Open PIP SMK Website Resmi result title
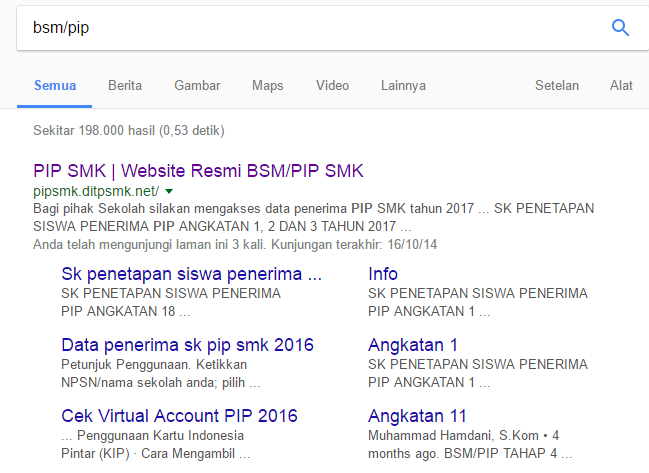The image size is (649, 473). pyautogui.click(x=198, y=171)
